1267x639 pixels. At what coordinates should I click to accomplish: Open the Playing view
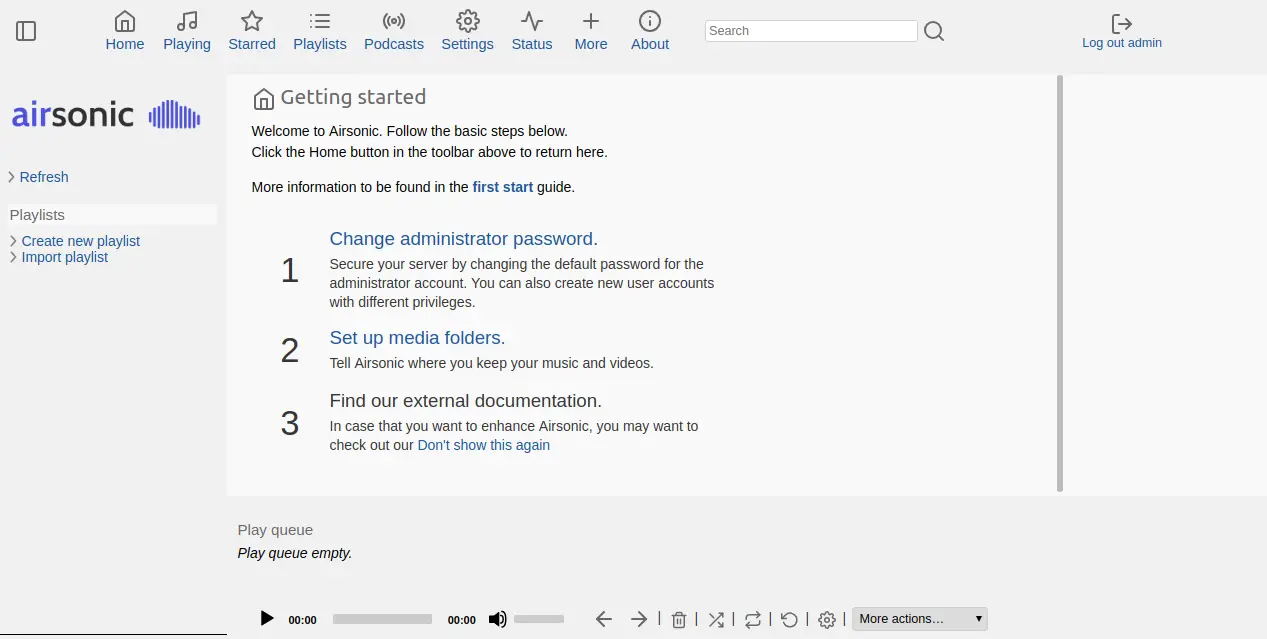[x=187, y=31]
